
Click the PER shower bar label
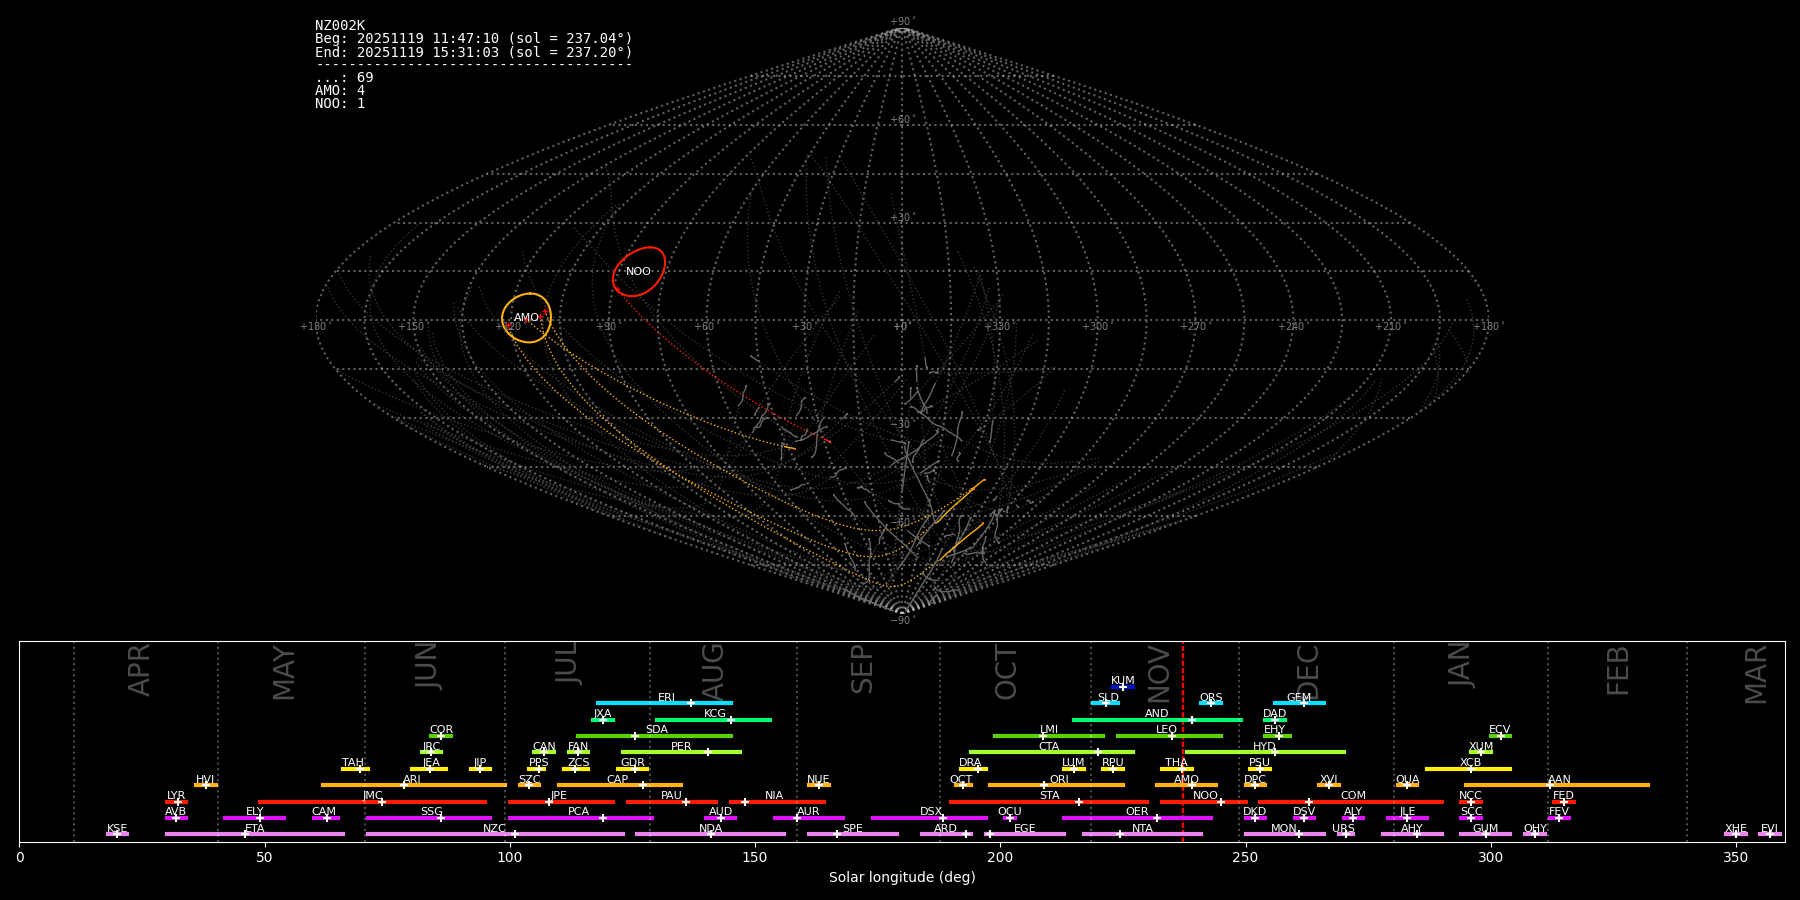click(x=681, y=747)
